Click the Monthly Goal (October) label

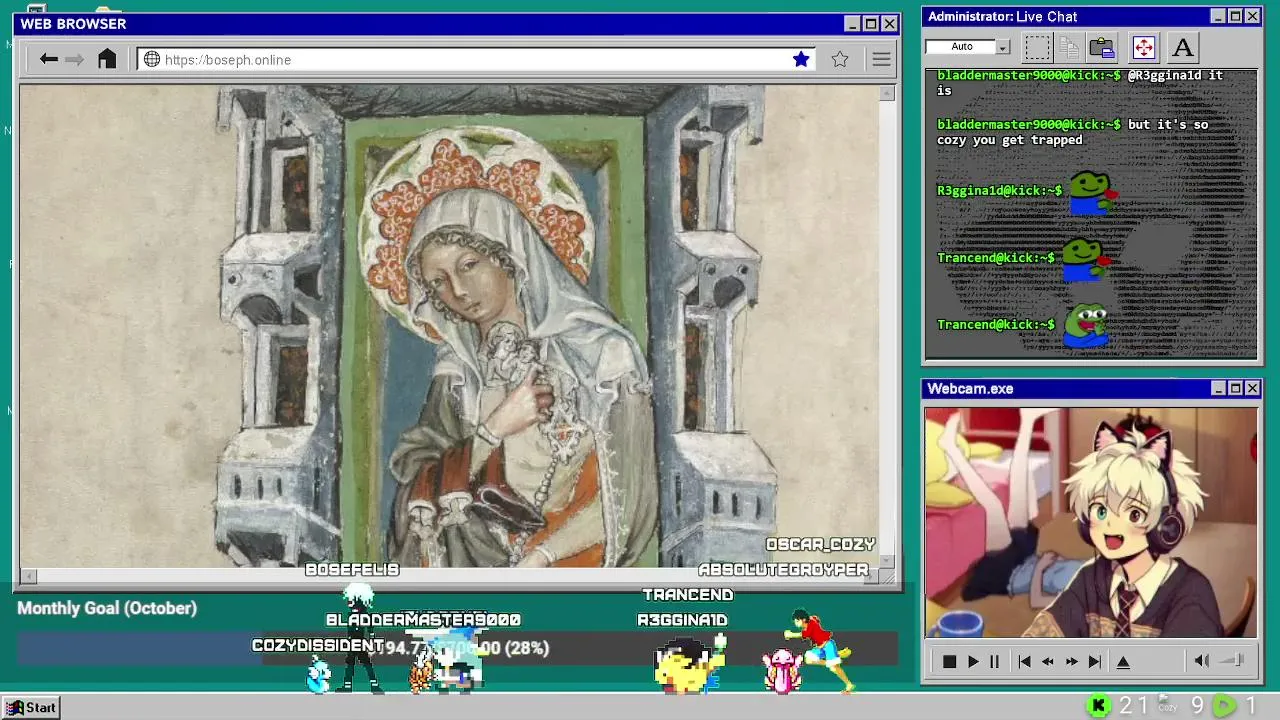coord(107,608)
